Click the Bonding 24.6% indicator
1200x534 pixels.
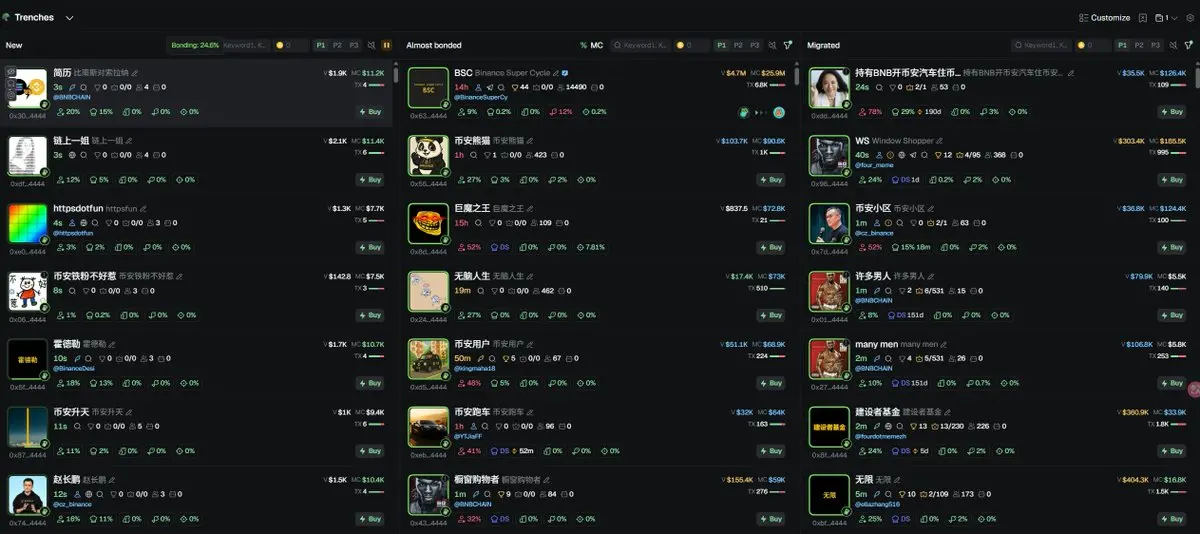coord(195,45)
